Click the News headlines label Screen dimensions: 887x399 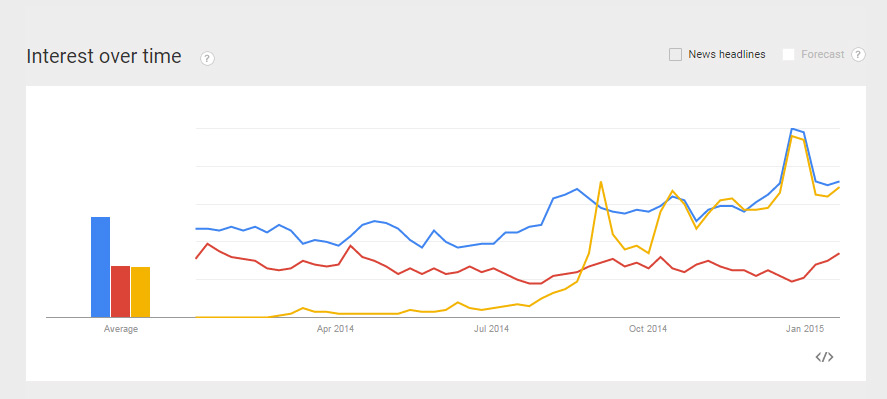726,54
